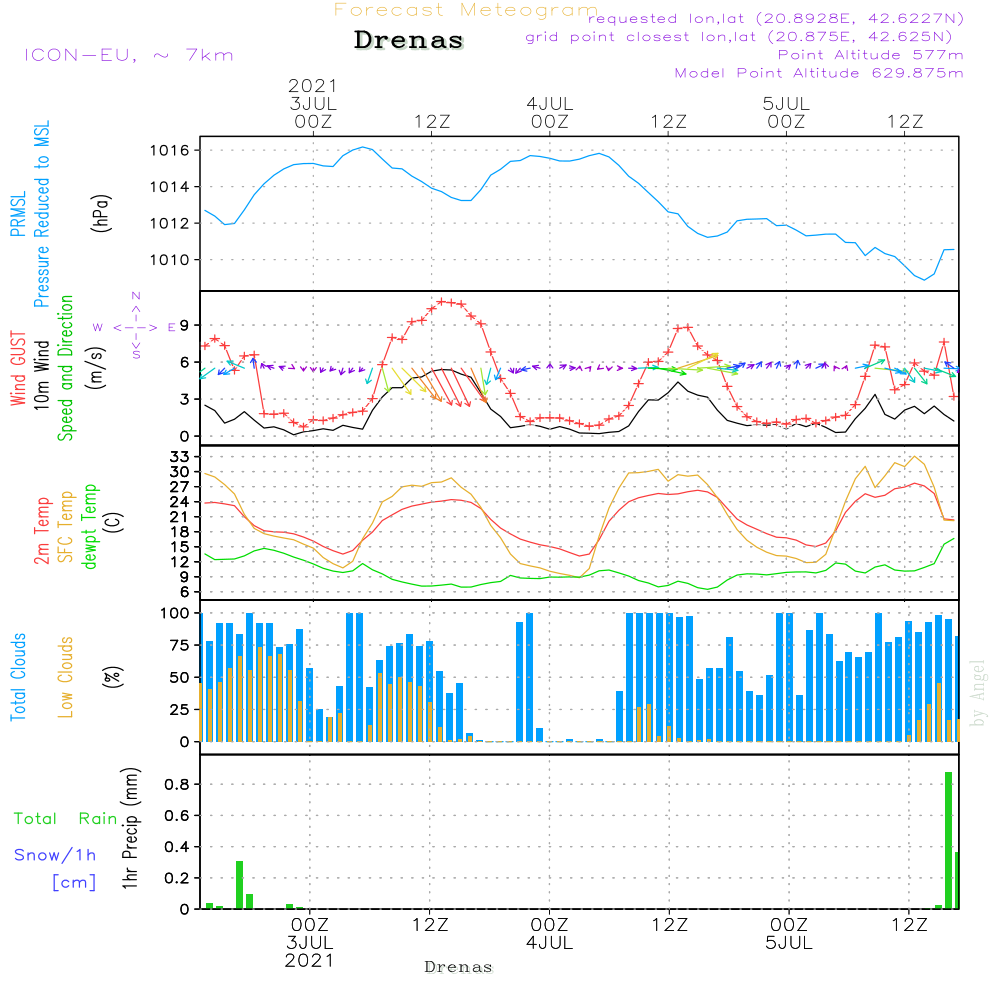Click the 'Total Rain' legend label
This screenshot has width=1000, height=1000.
click(x=66, y=819)
